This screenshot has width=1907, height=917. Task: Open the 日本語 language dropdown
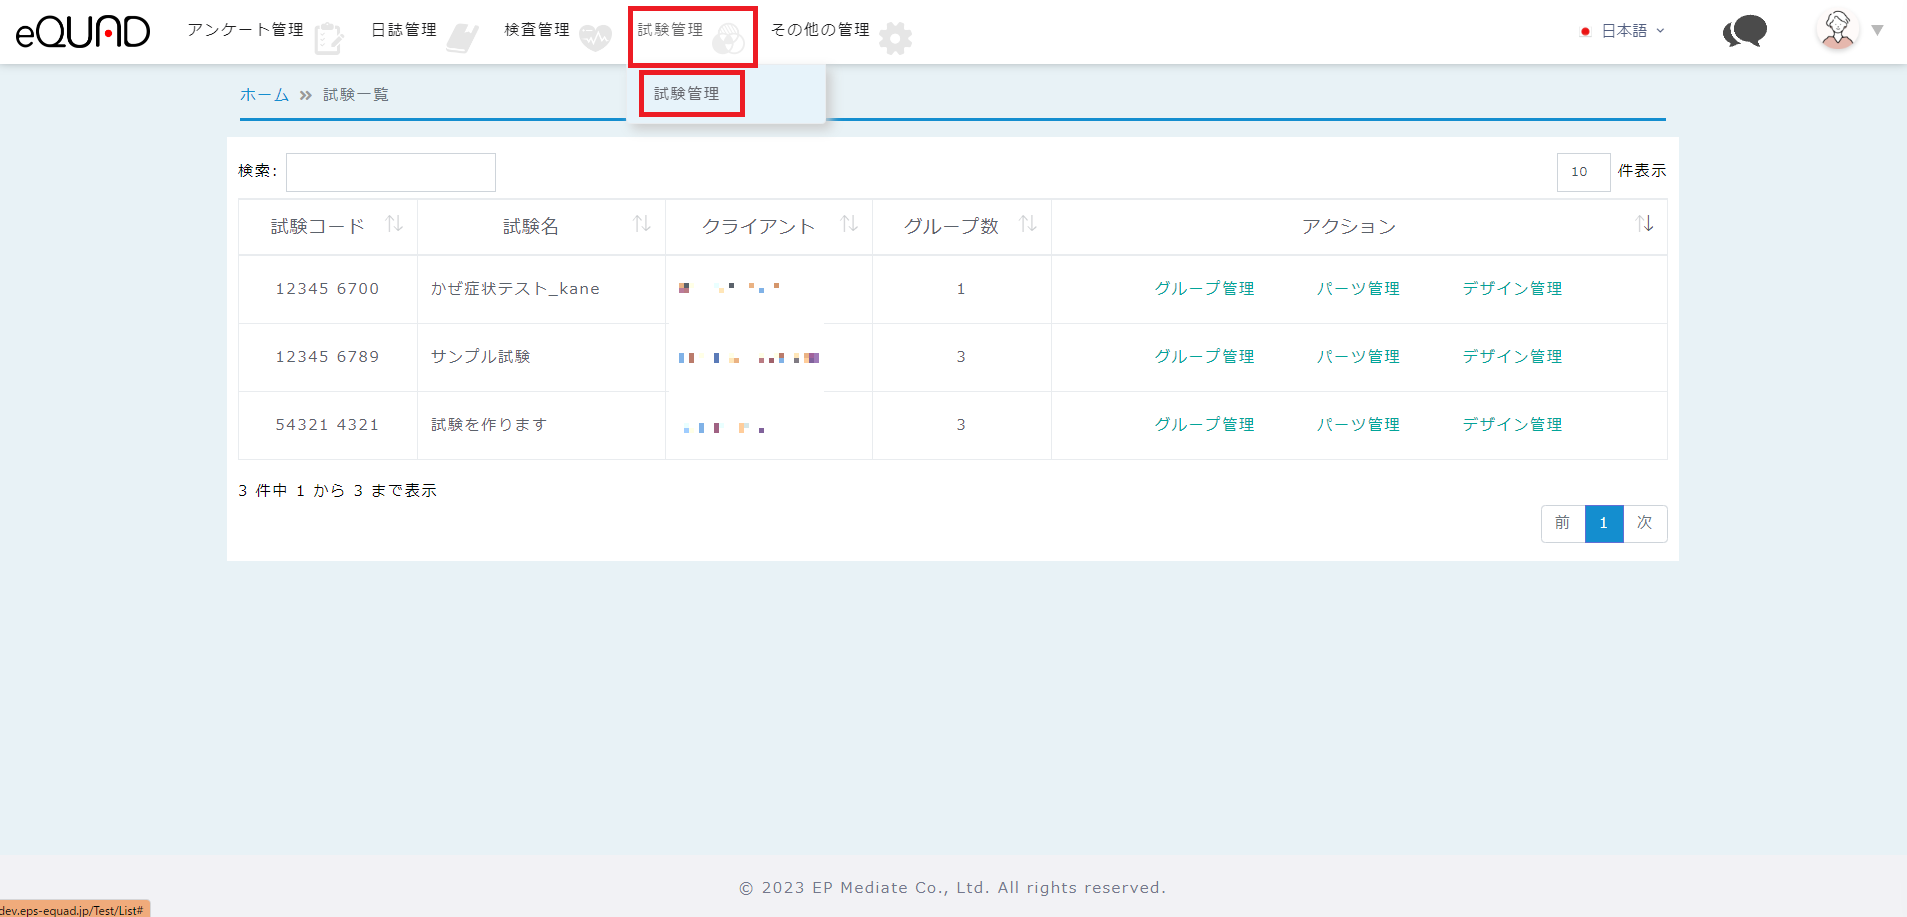1624,31
